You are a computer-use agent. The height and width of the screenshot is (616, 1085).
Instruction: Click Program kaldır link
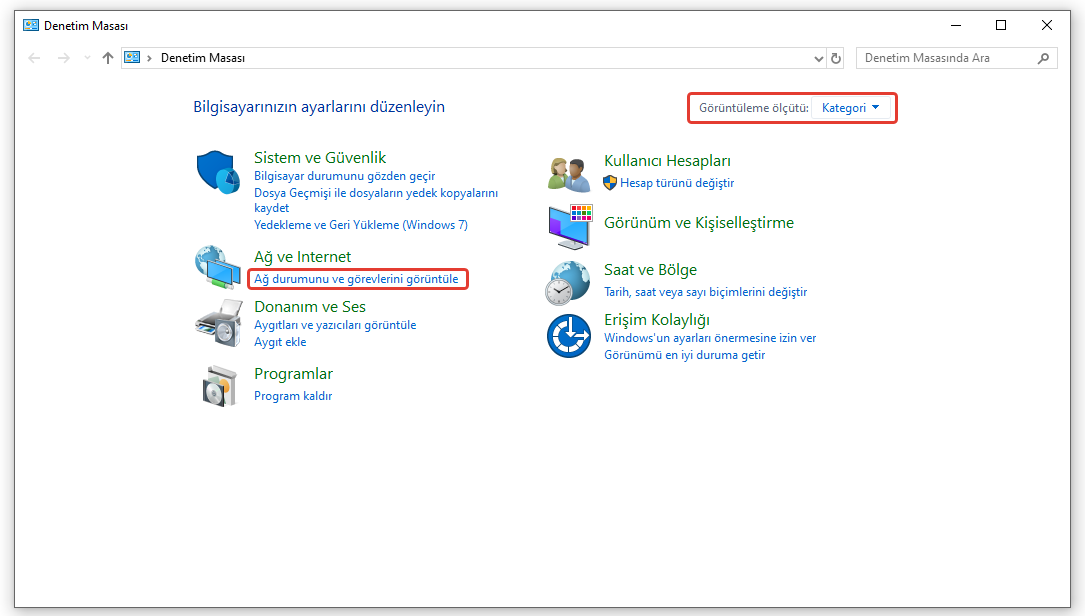pyautogui.click(x=293, y=396)
